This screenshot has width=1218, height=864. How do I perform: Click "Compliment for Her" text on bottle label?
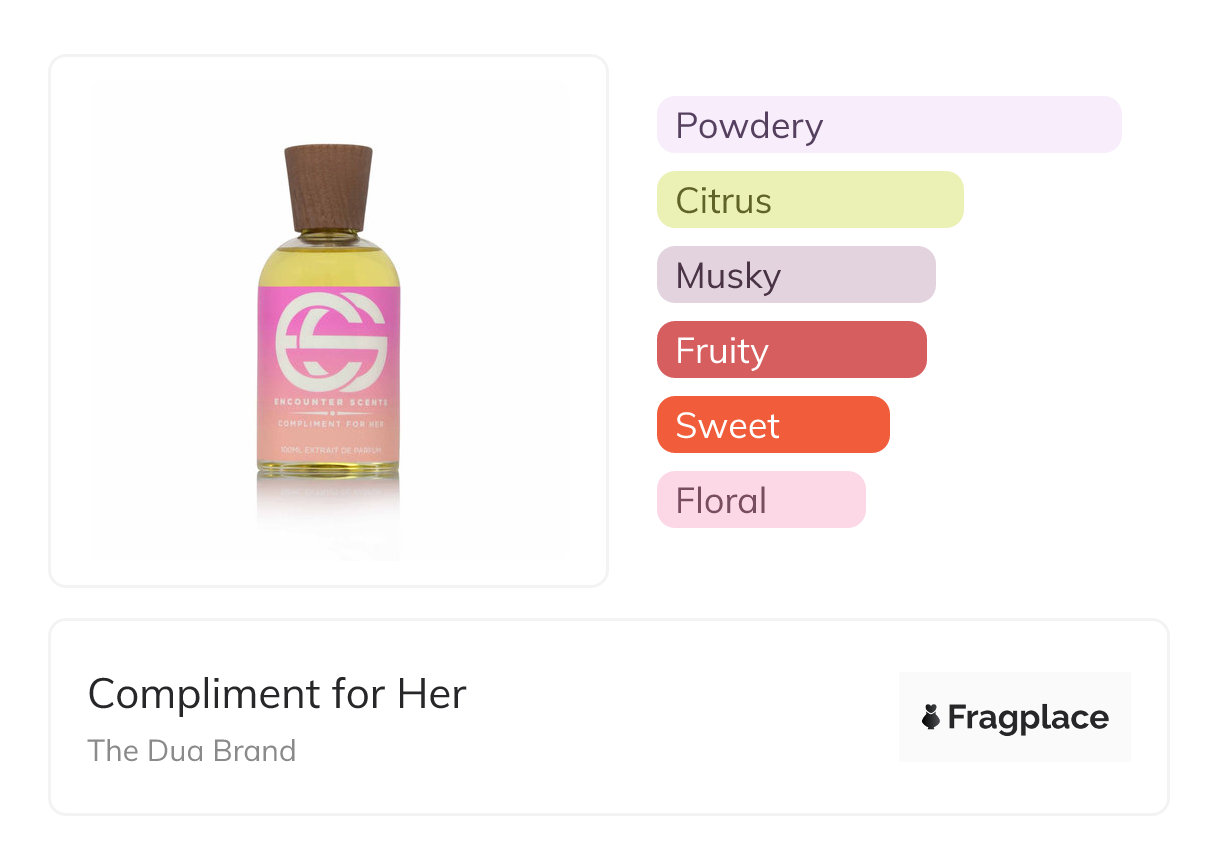330,425
